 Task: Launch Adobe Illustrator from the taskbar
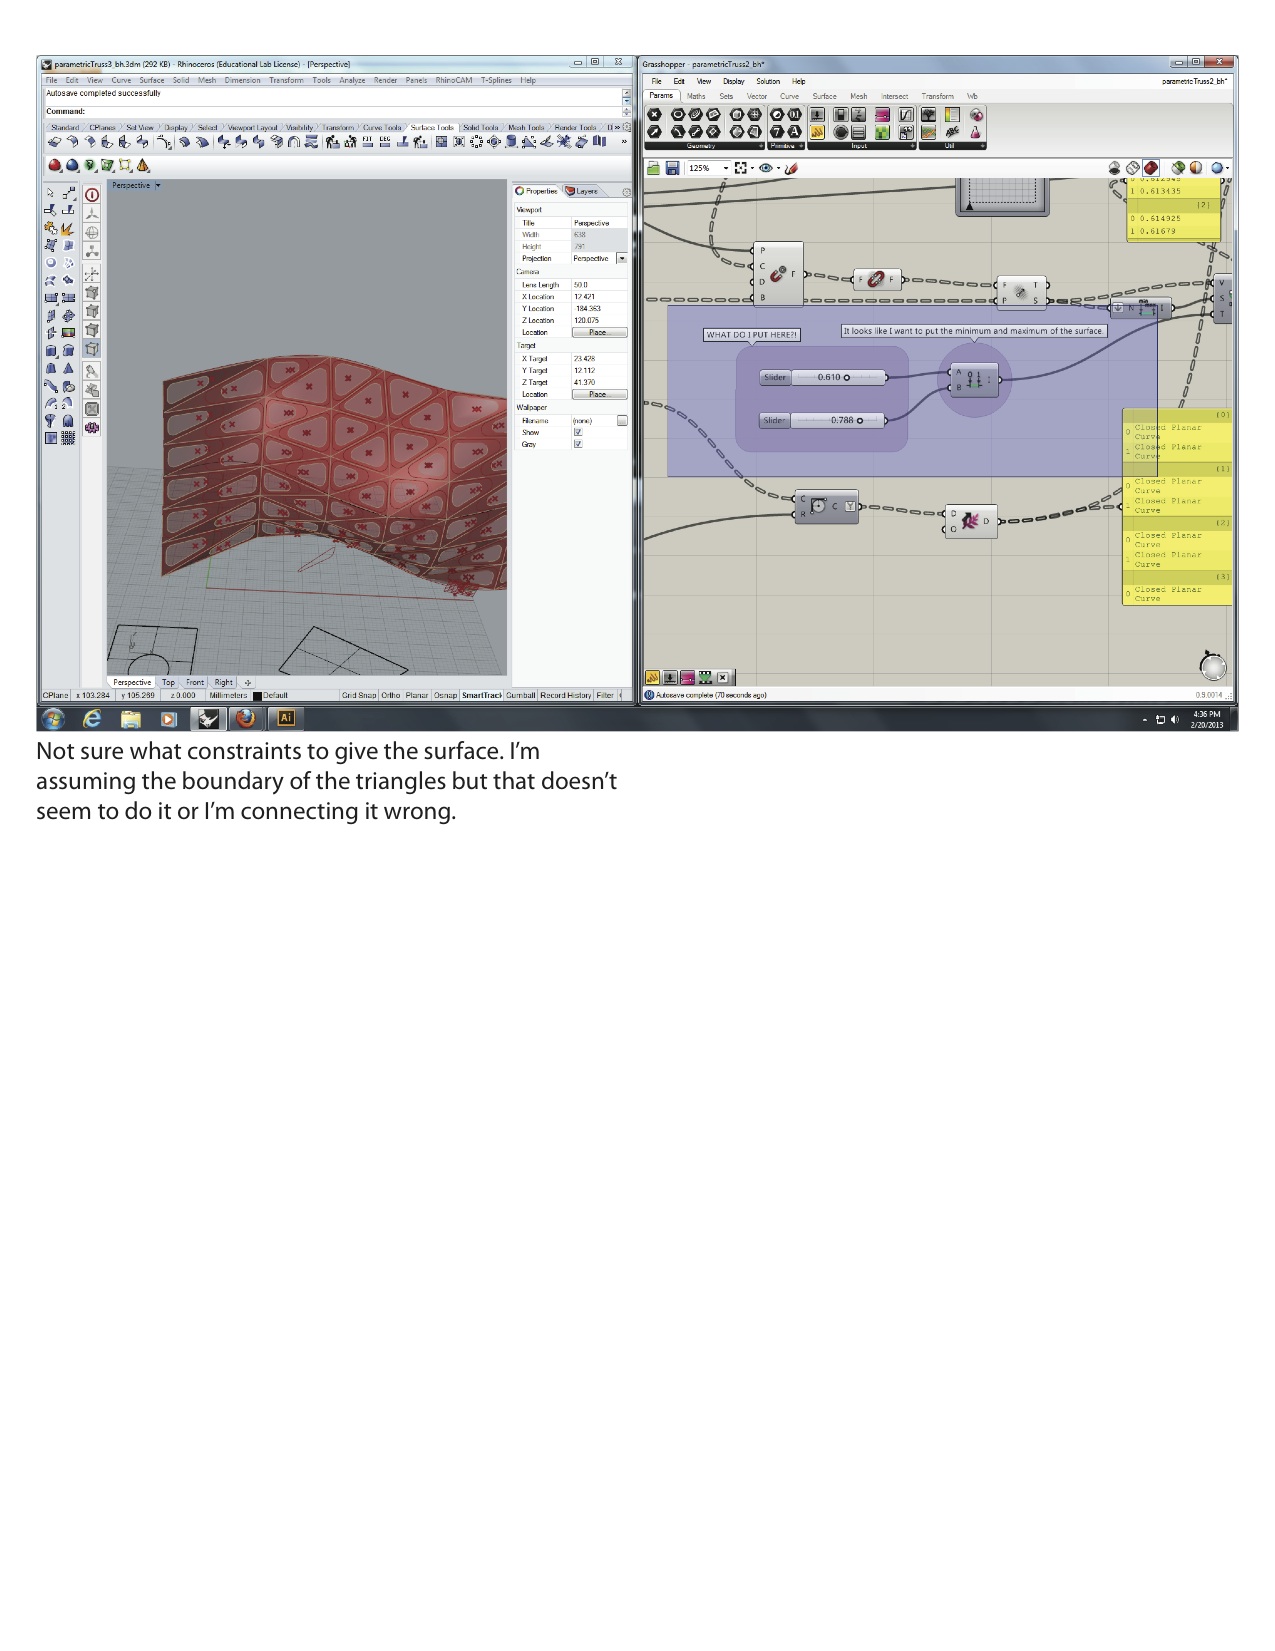pos(285,718)
